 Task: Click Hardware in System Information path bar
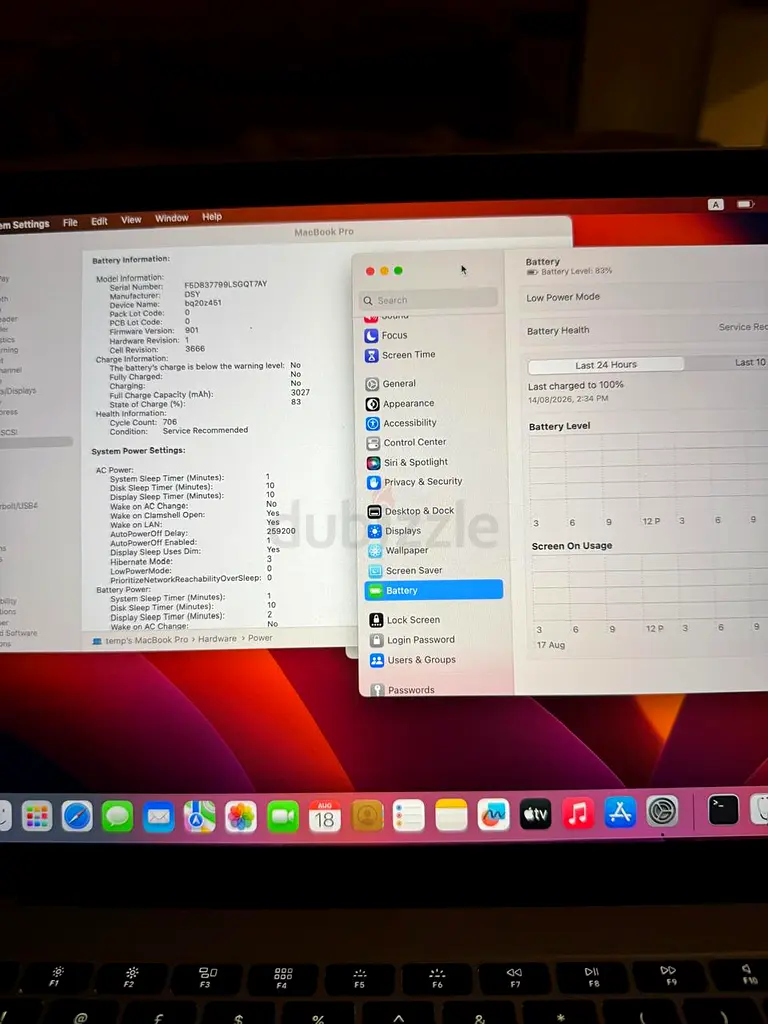217,639
